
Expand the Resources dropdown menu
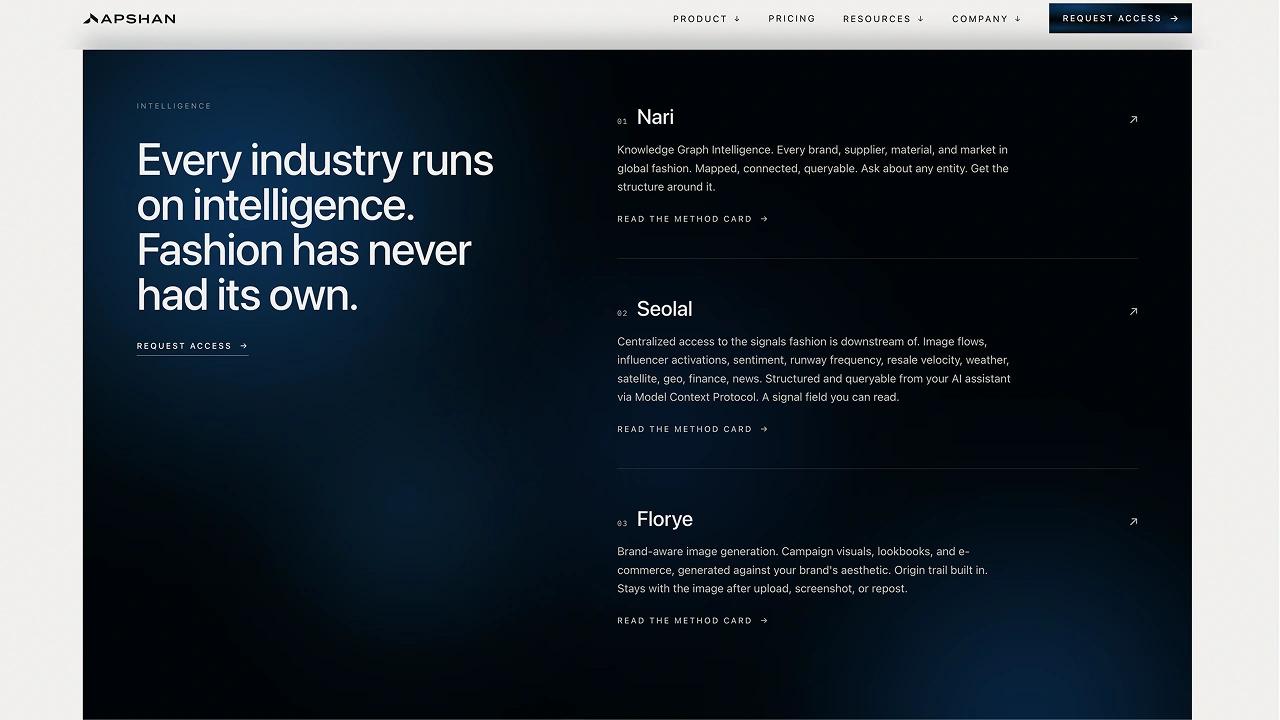(x=883, y=18)
